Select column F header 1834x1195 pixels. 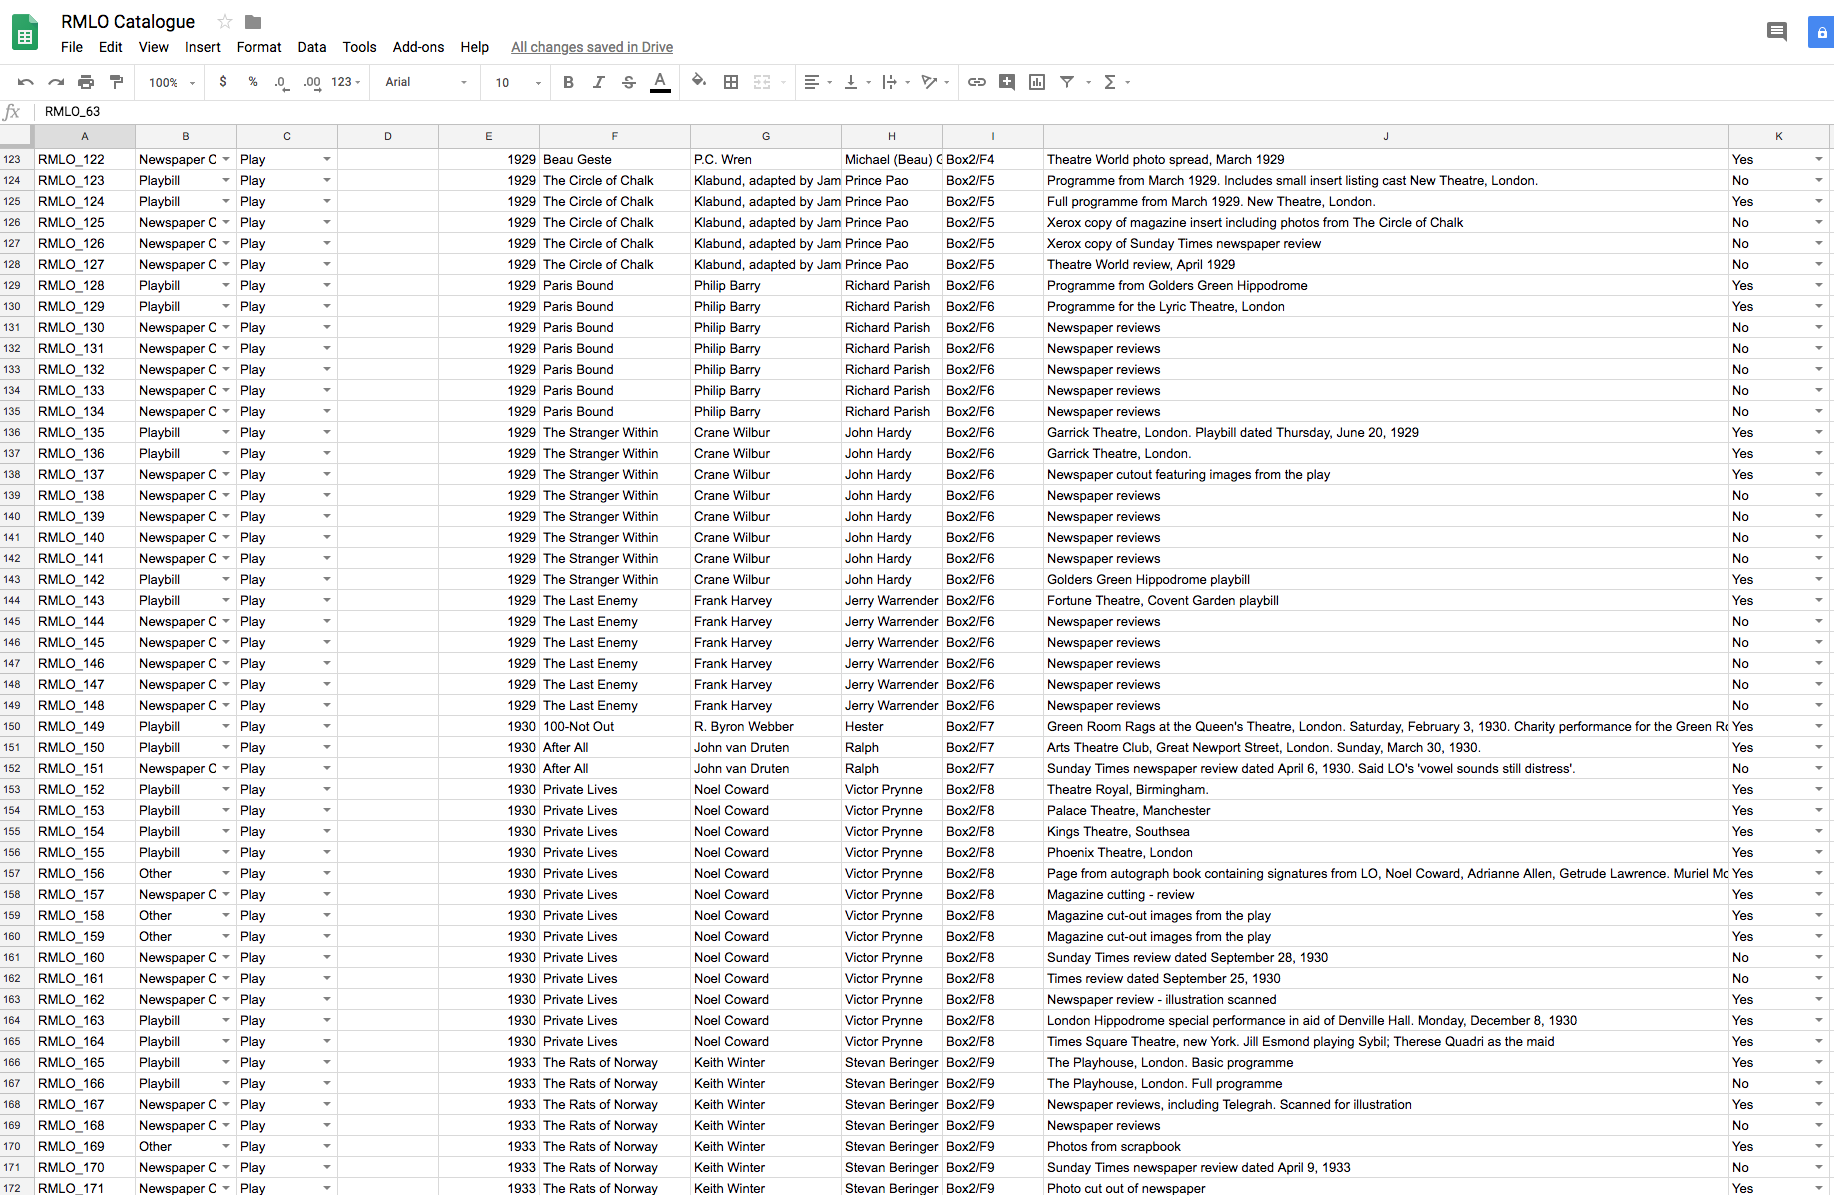[x=614, y=136]
